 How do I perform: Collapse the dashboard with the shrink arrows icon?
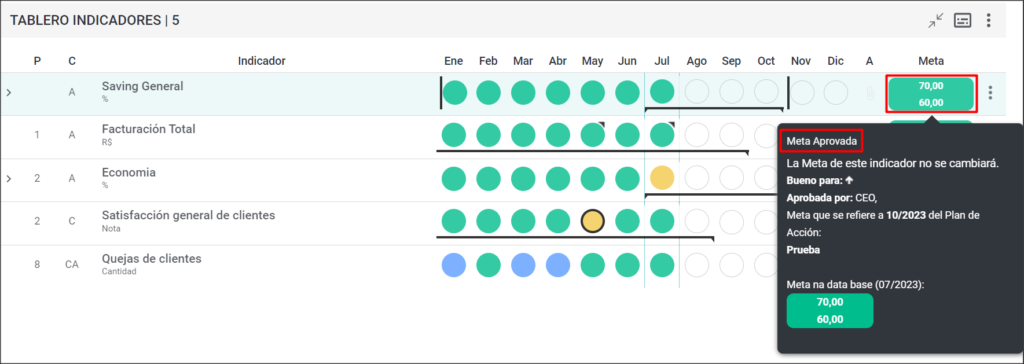coord(936,21)
